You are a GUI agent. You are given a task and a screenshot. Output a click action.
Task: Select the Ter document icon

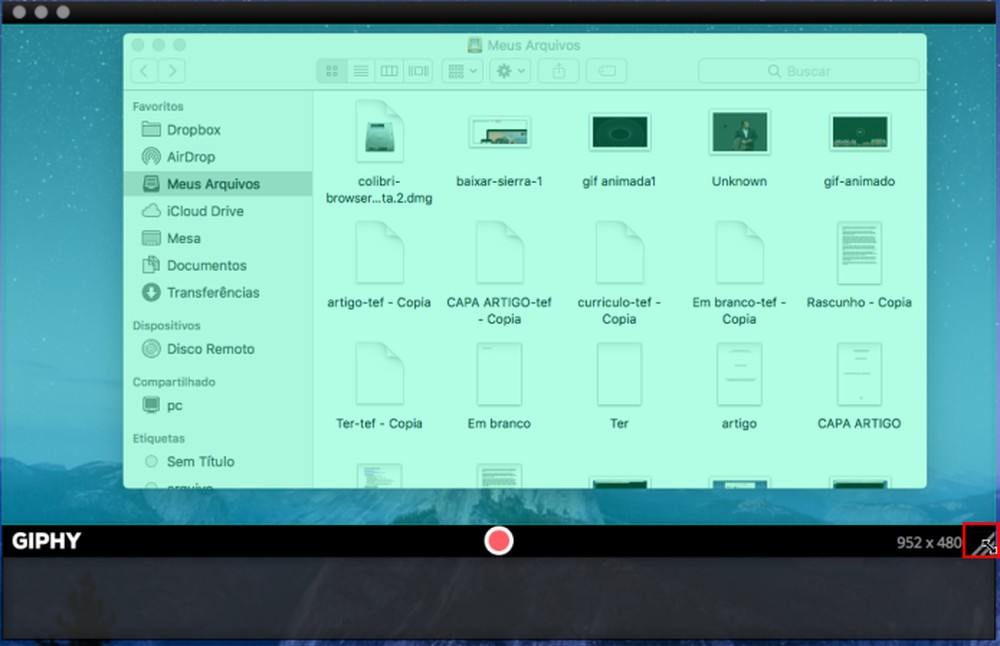(x=619, y=374)
